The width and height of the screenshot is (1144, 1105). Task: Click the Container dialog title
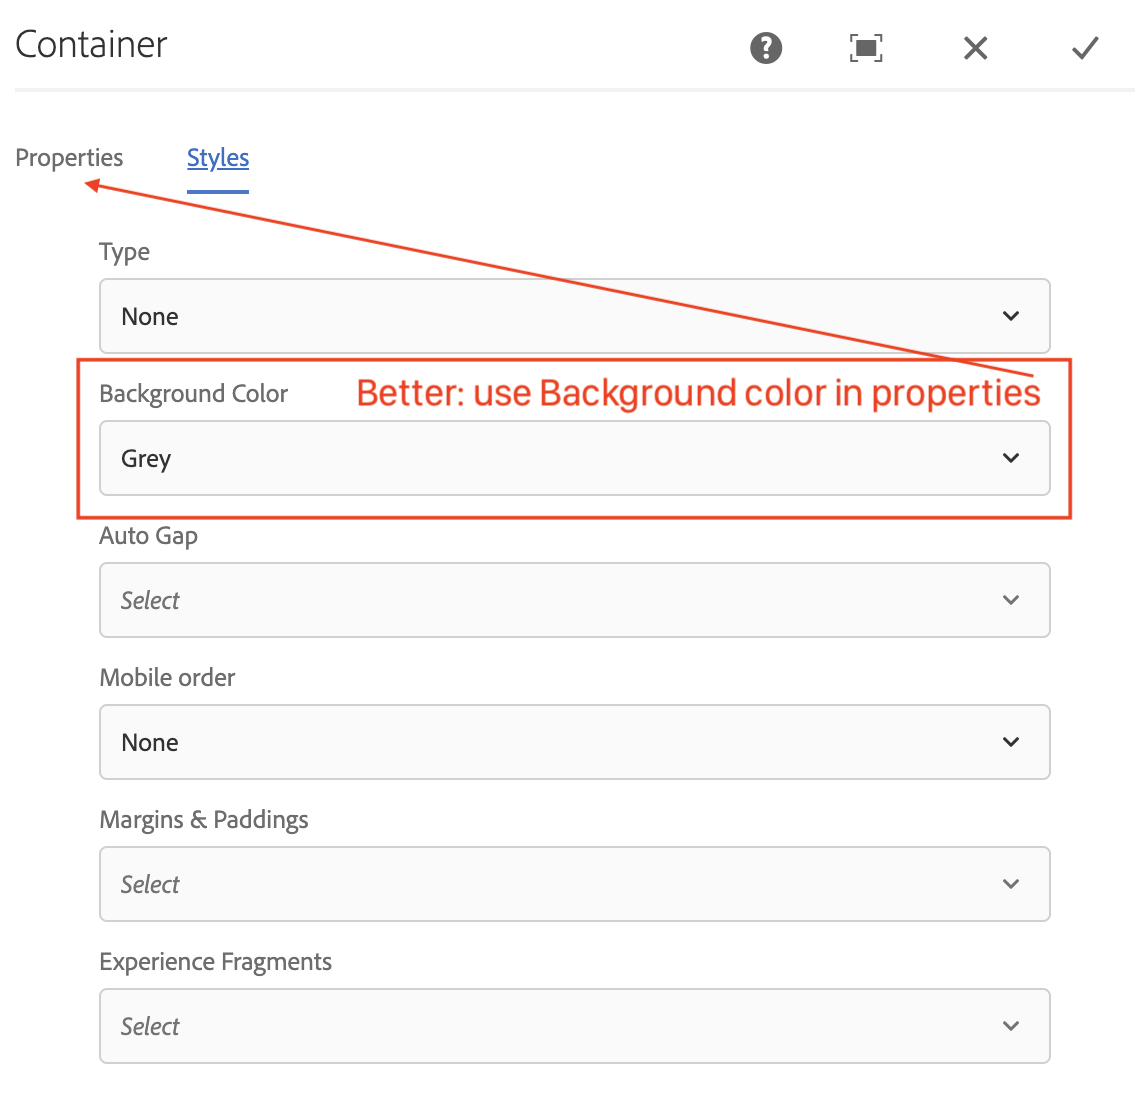pyautogui.click(x=90, y=44)
